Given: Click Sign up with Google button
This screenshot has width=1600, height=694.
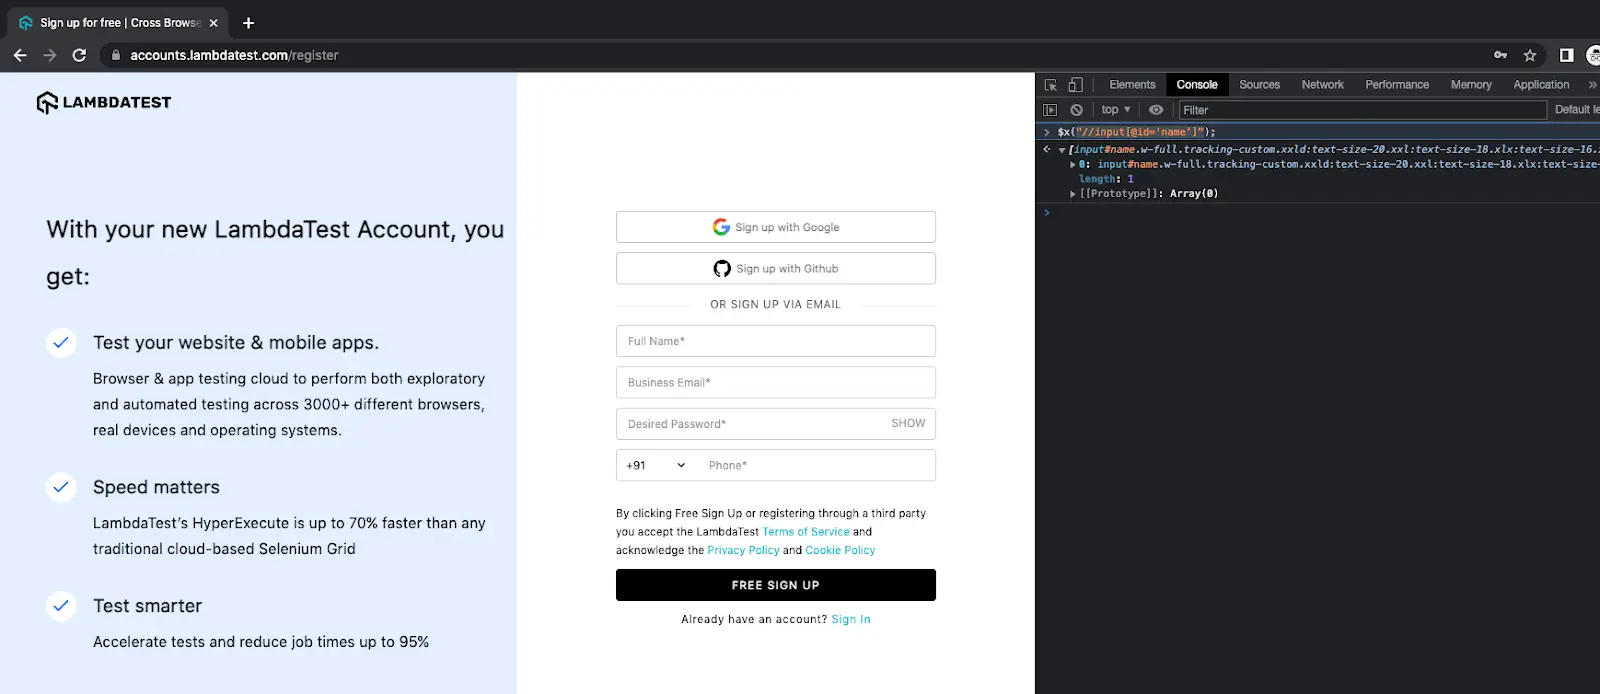Looking at the screenshot, I should pyautogui.click(x=776, y=227).
